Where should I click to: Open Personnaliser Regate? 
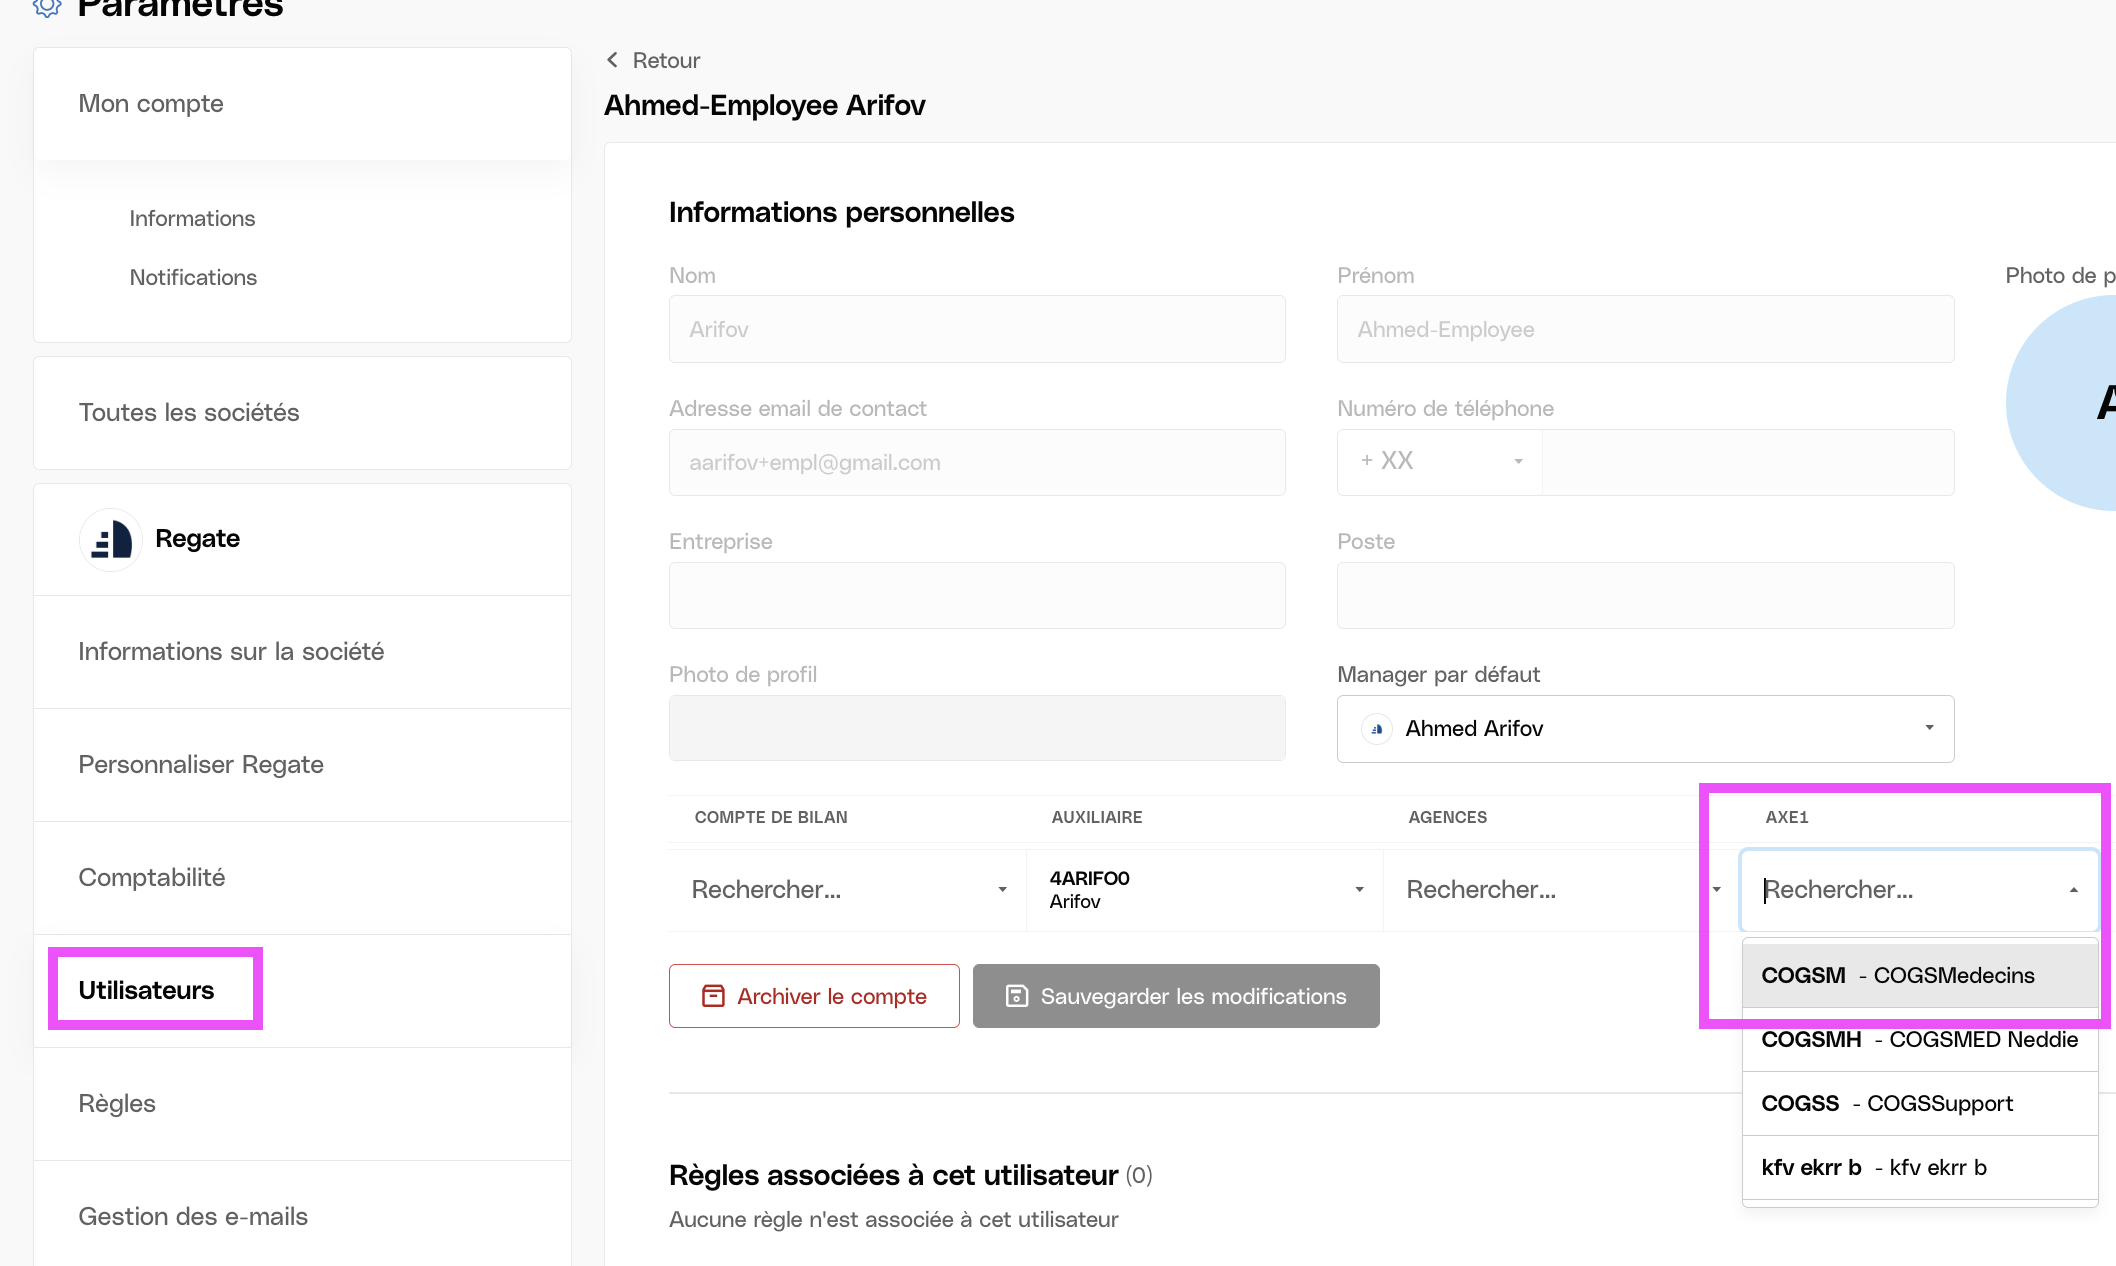click(x=302, y=765)
